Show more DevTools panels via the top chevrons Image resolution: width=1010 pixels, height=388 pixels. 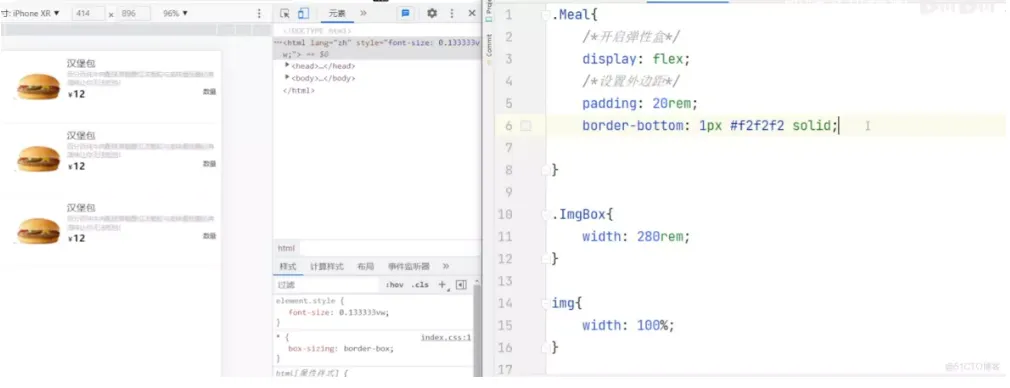[363, 13]
